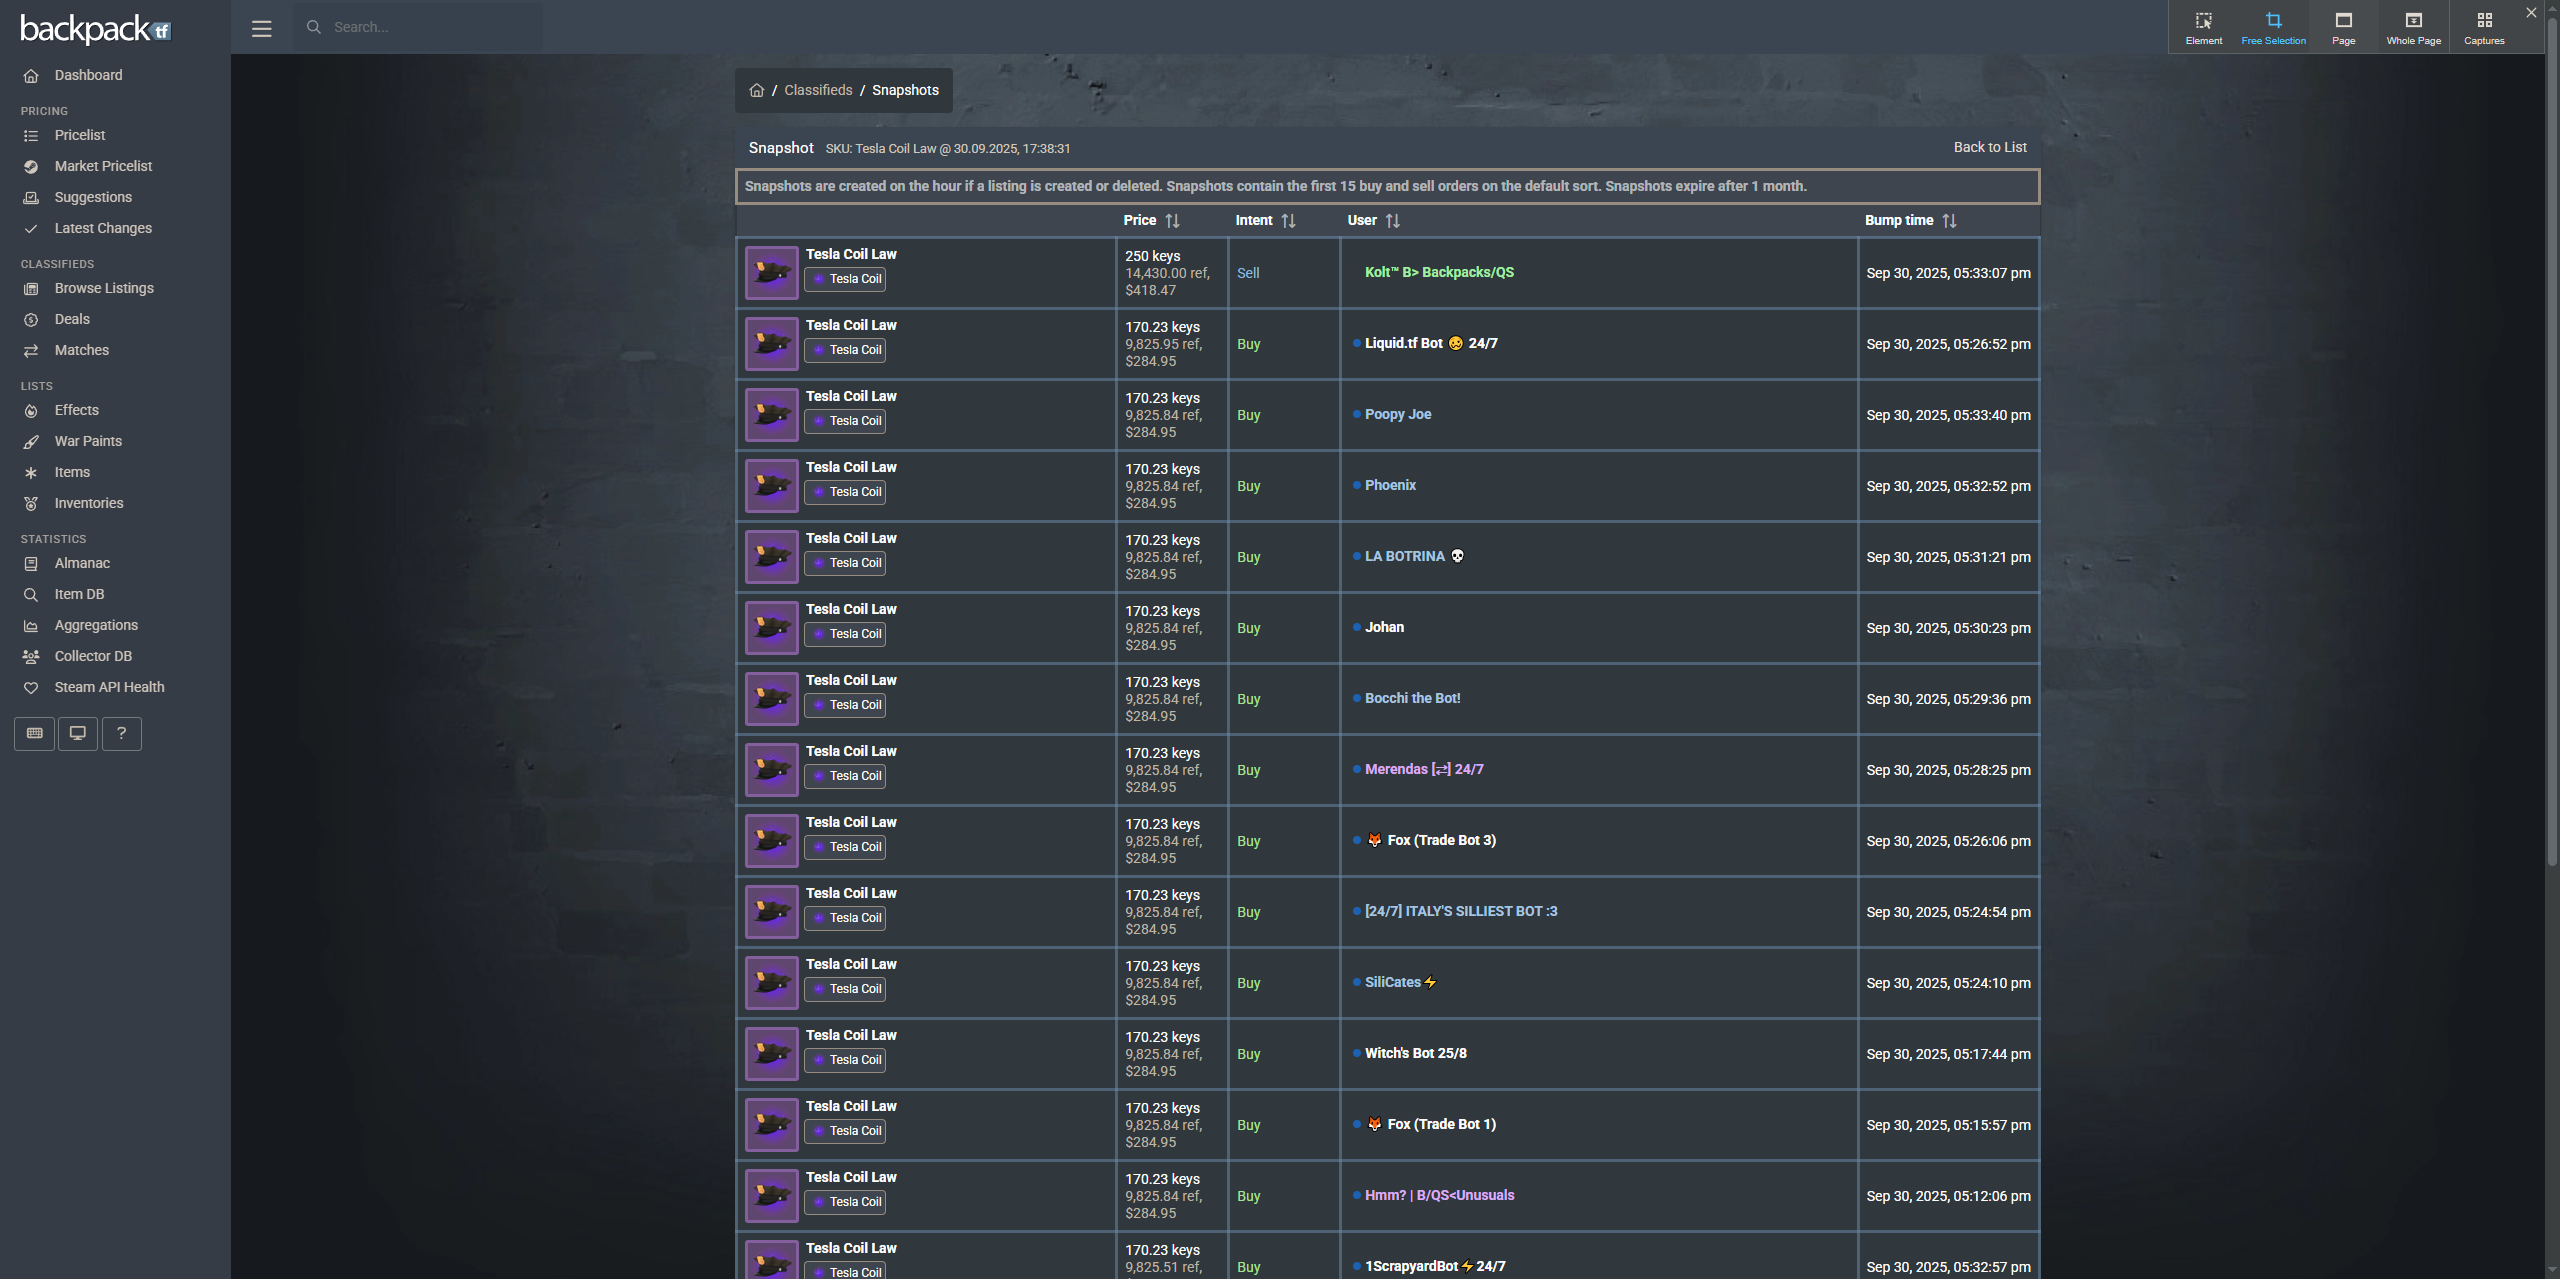This screenshot has width=2560, height=1279.
Task: Select the Element capture tool
Action: click(x=2203, y=27)
